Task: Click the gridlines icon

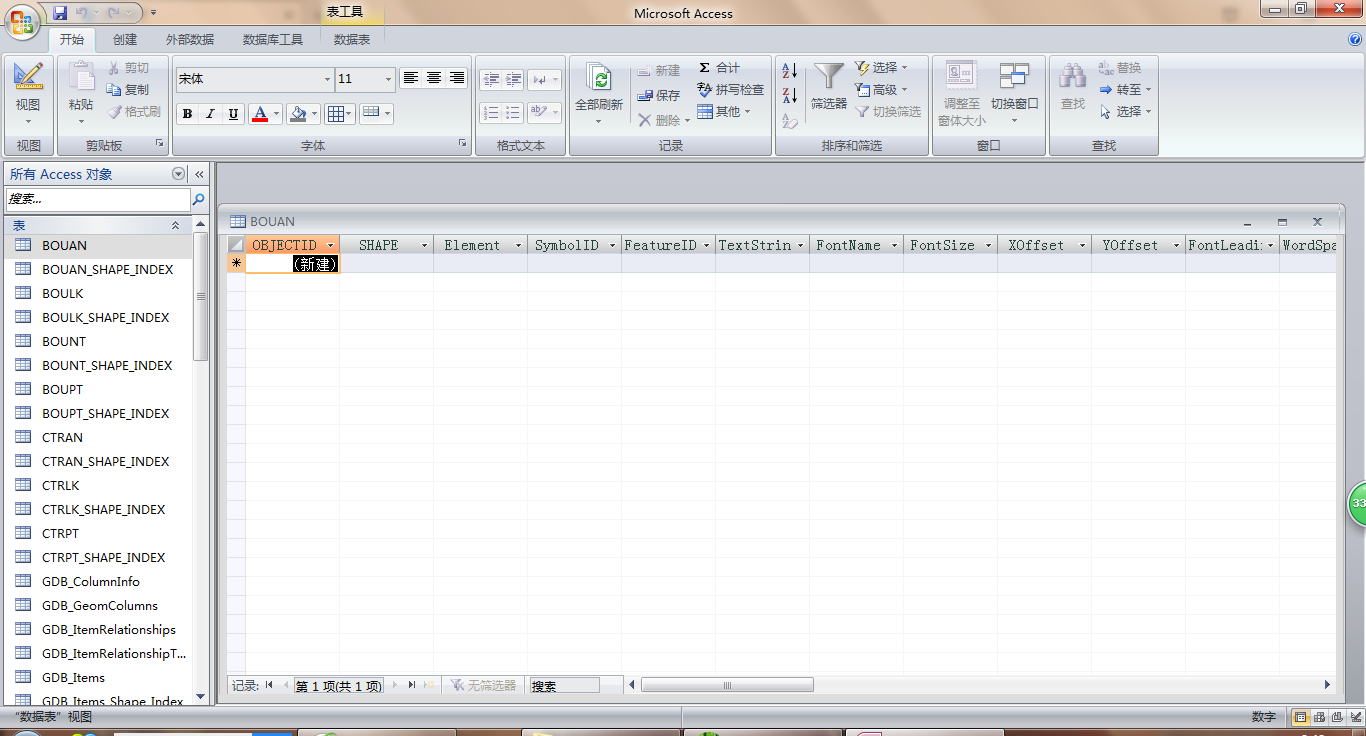Action: (335, 114)
